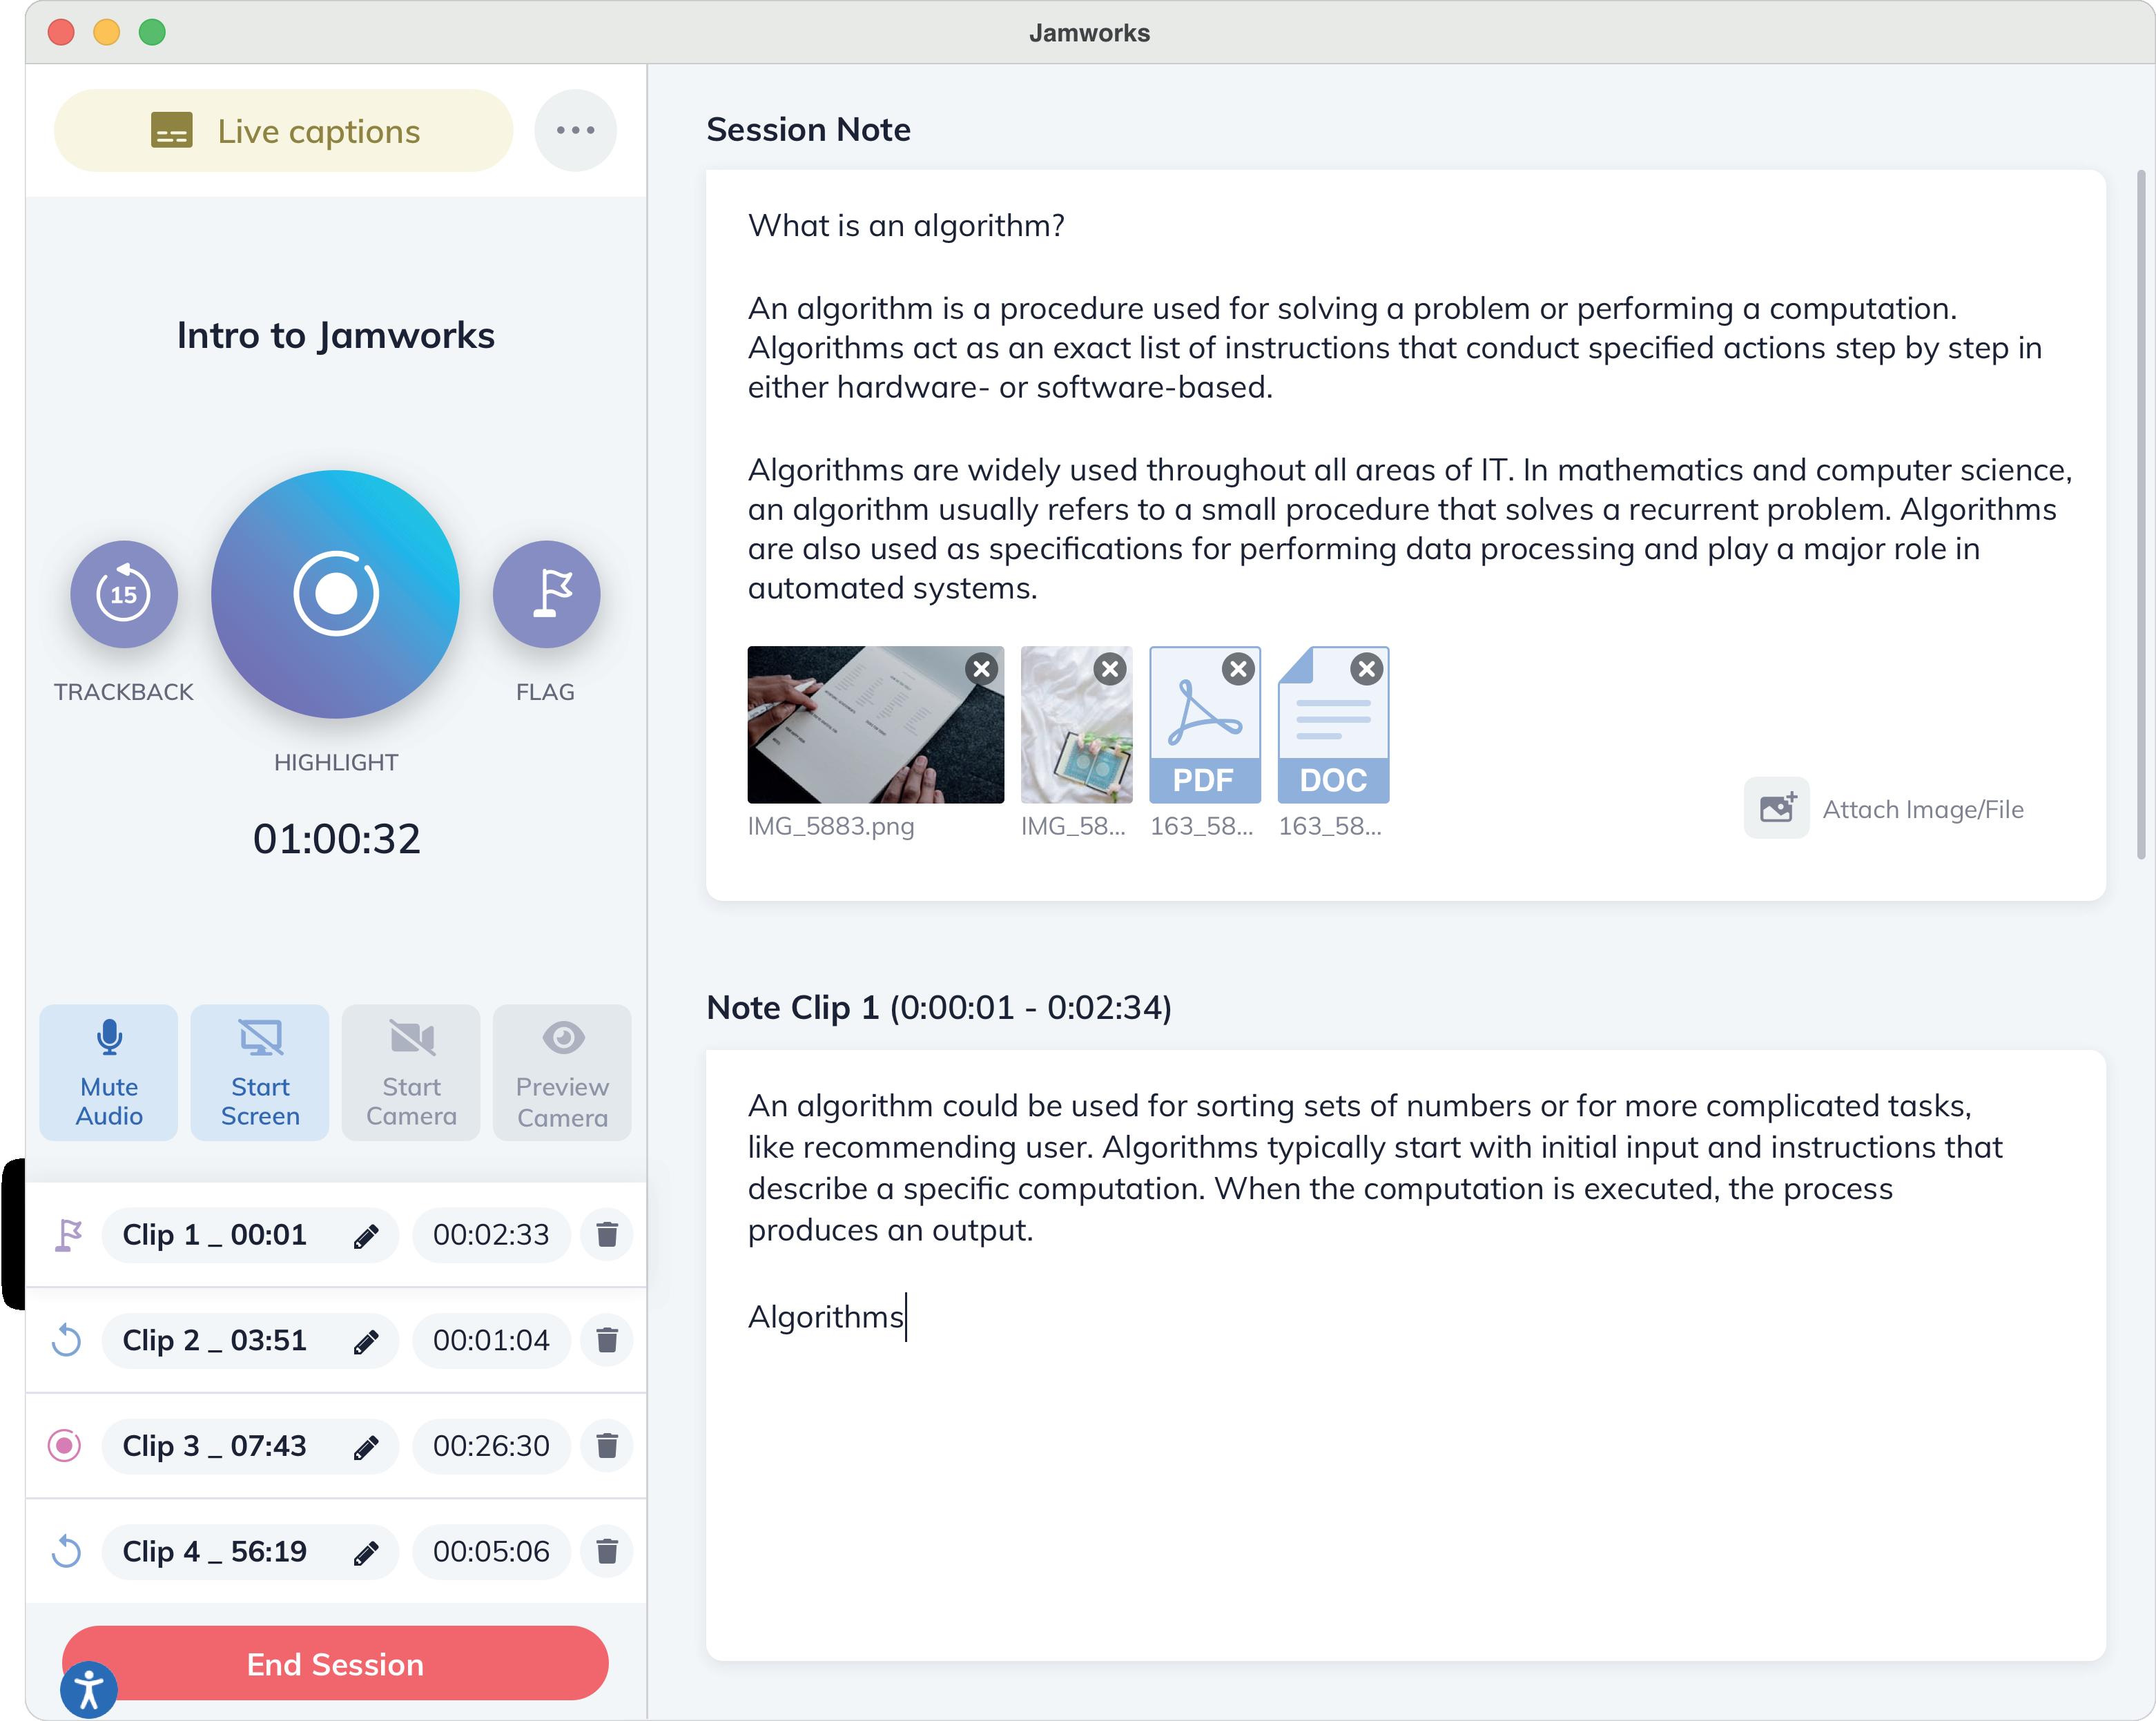Remove the PDF attachment
This screenshot has height=1721, width=2156.
pyautogui.click(x=1238, y=669)
